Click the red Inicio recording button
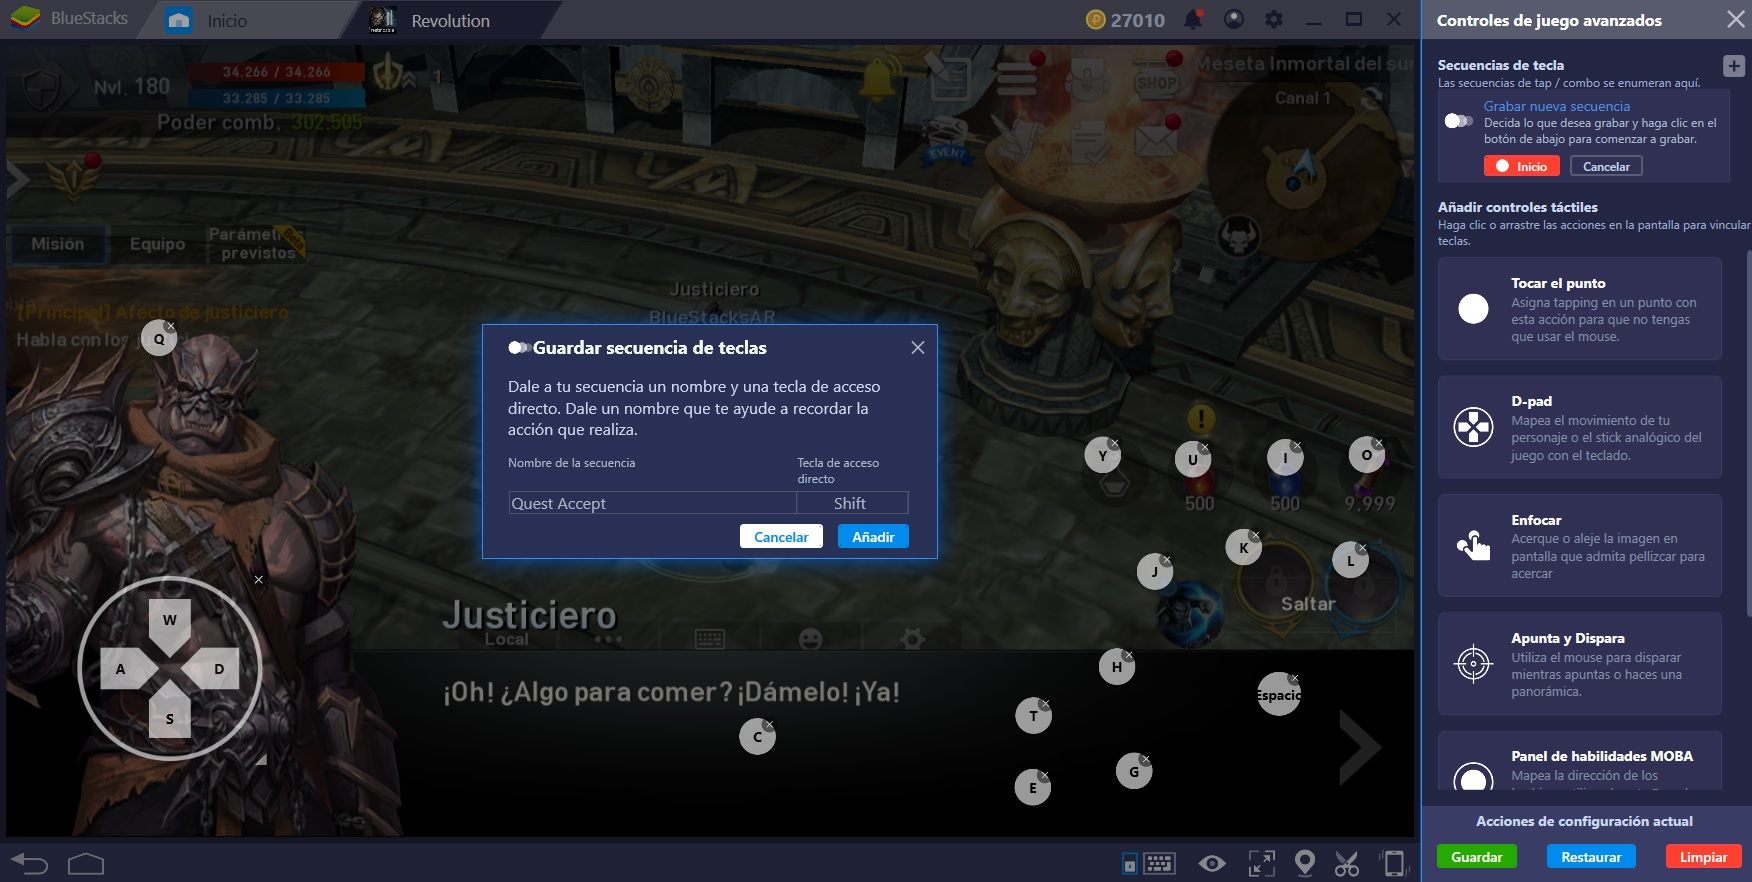The height and width of the screenshot is (882, 1752). tap(1521, 166)
